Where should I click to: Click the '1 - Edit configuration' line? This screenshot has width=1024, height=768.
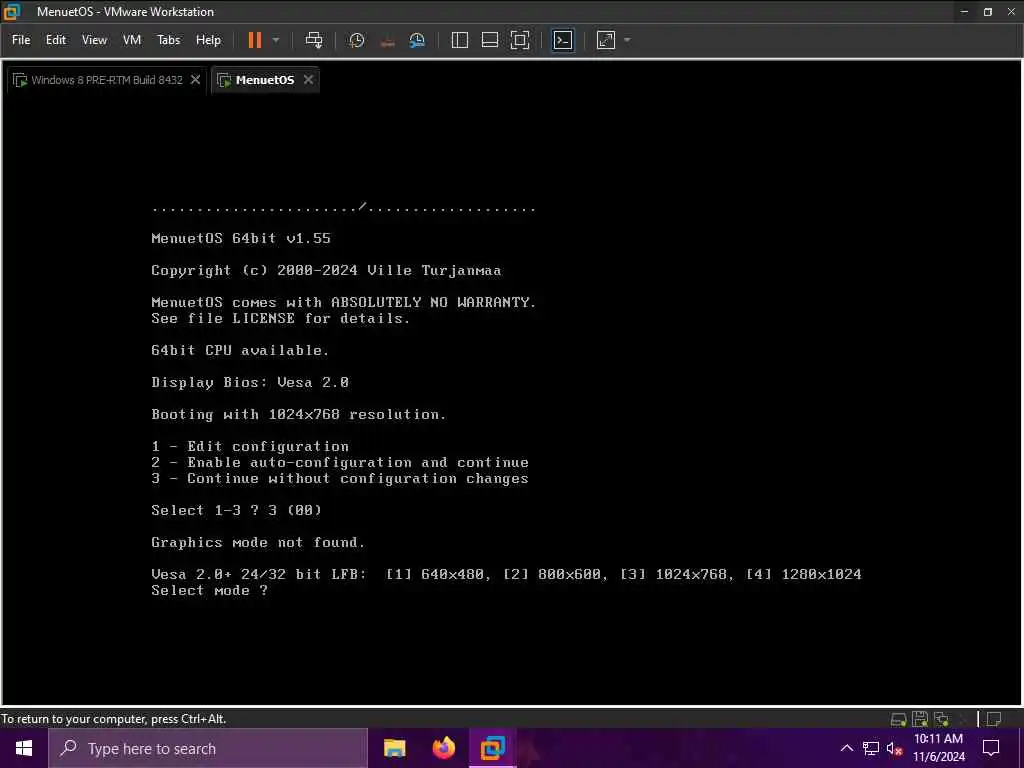(250, 447)
